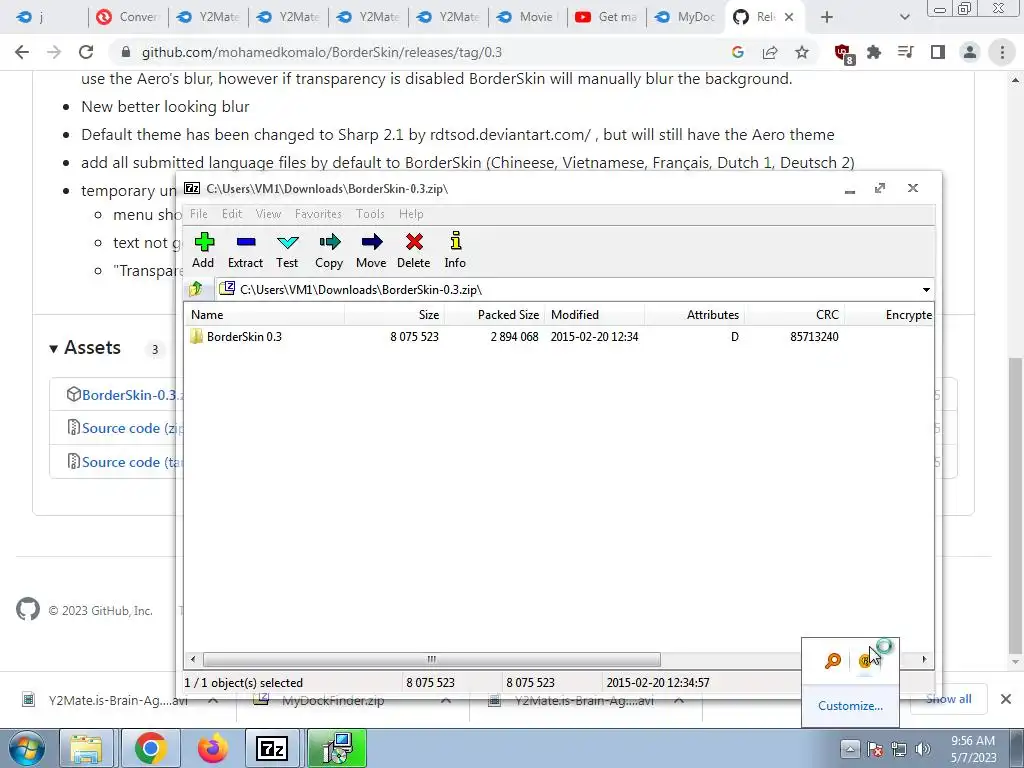Switch to the YouTube Get ma tab
The height and width of the screenshot is (768, 1024).
pos(607,17)
